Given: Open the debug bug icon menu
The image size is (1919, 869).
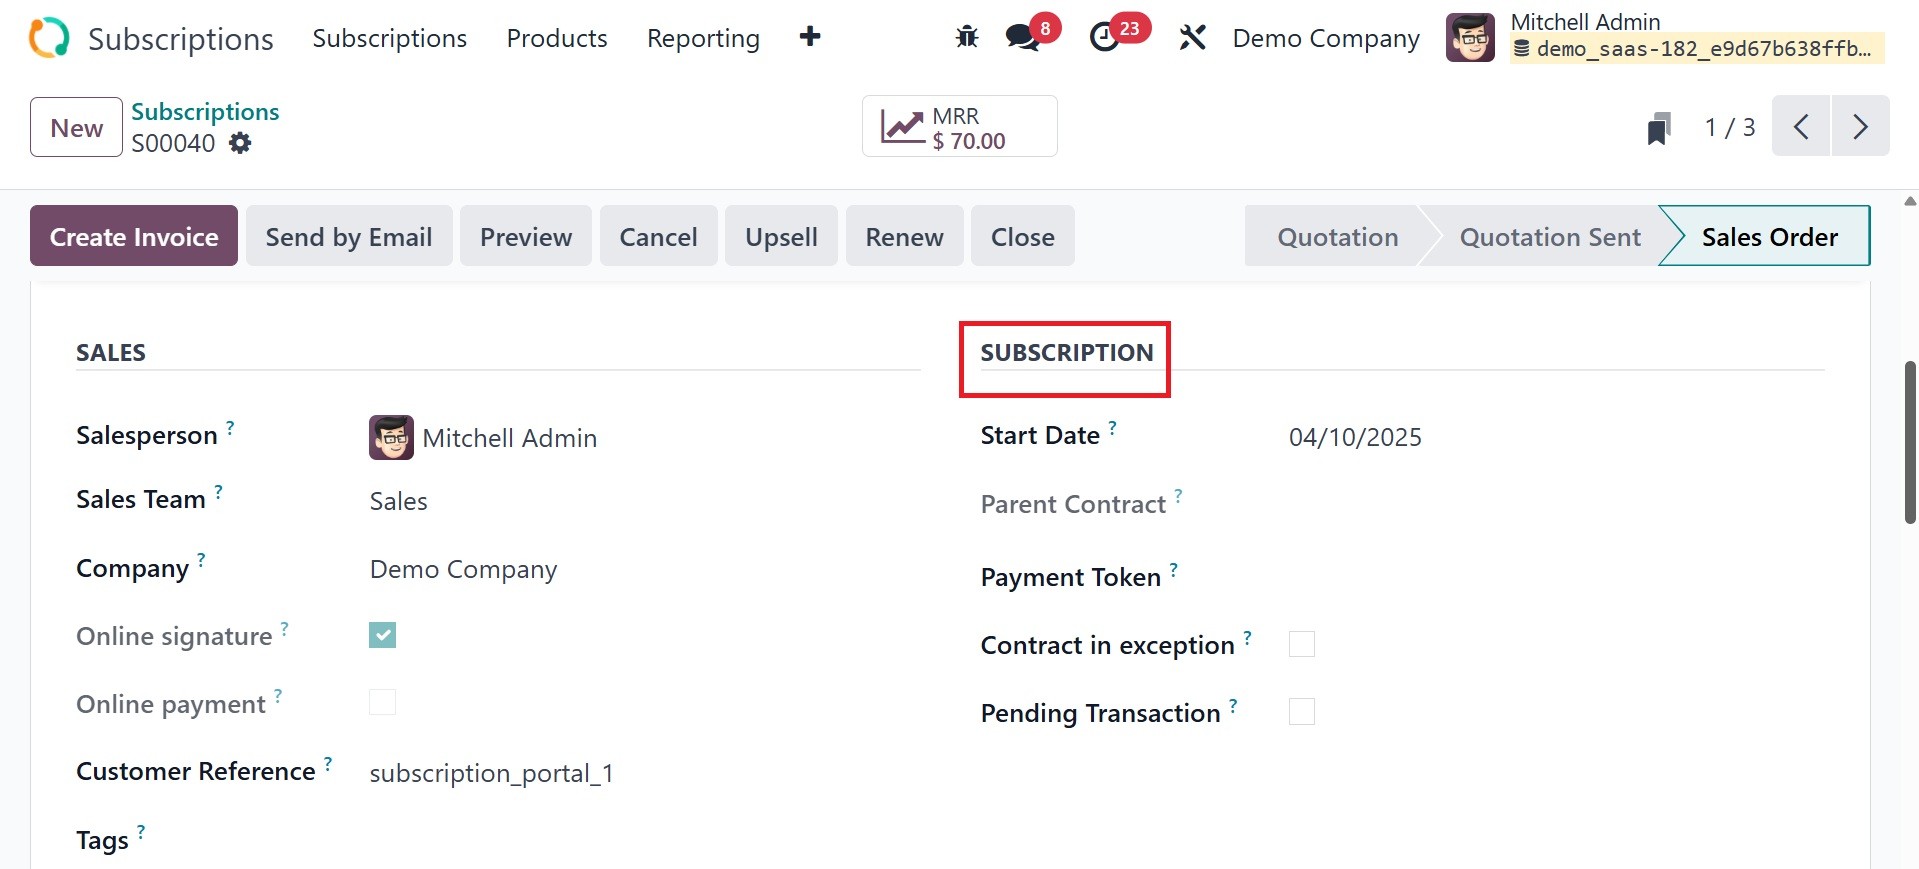Looking at the screenshot, I should [966, 38].
